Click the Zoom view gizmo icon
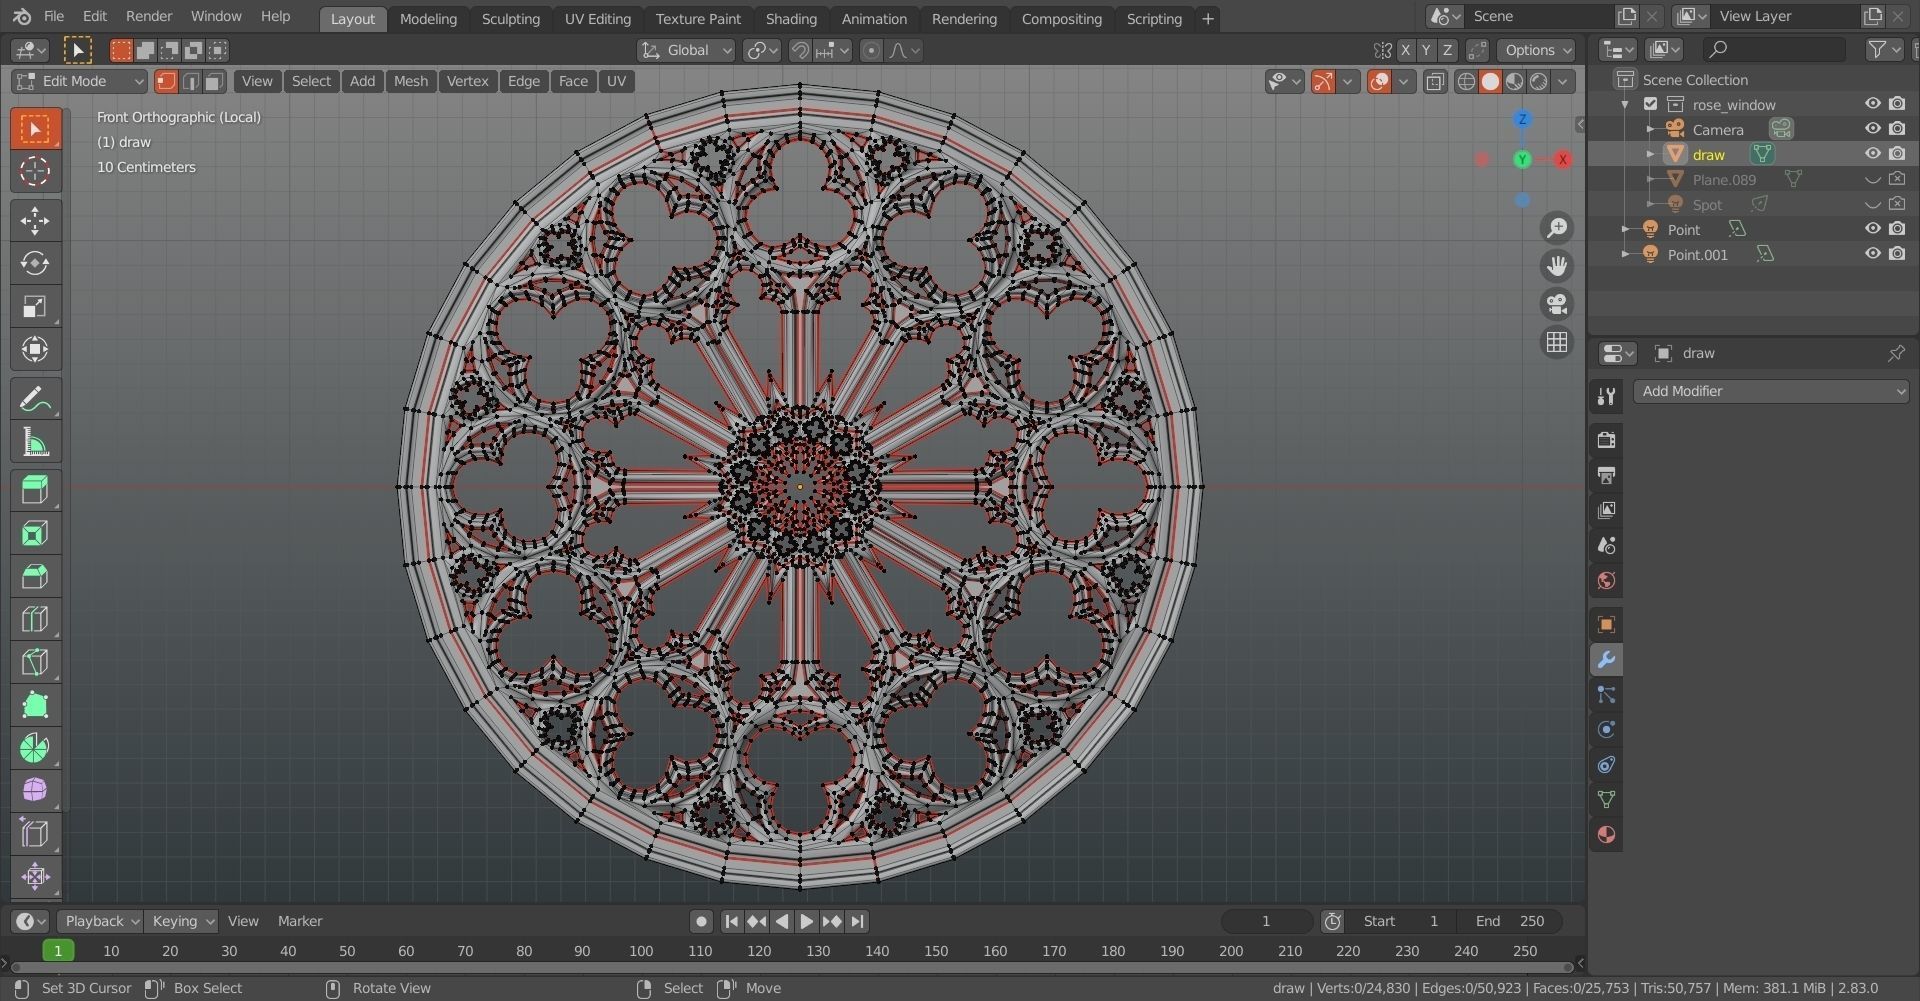This screenshot has width=1920, height=1001. 1557,228
